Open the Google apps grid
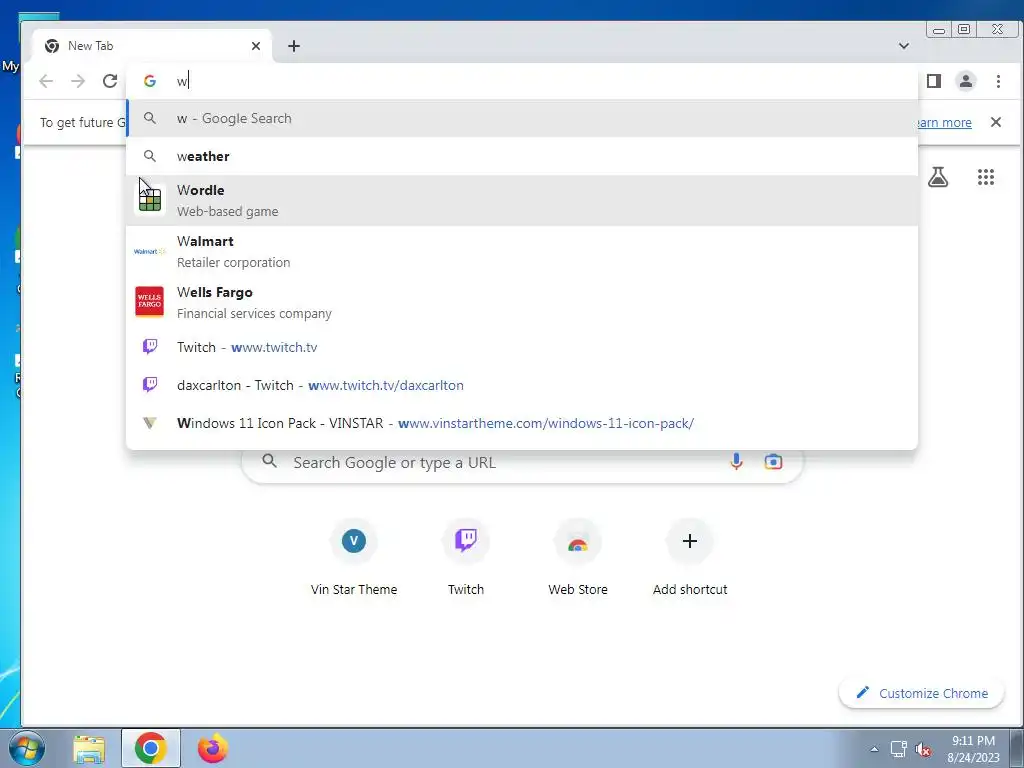 [x=985, y=177]
